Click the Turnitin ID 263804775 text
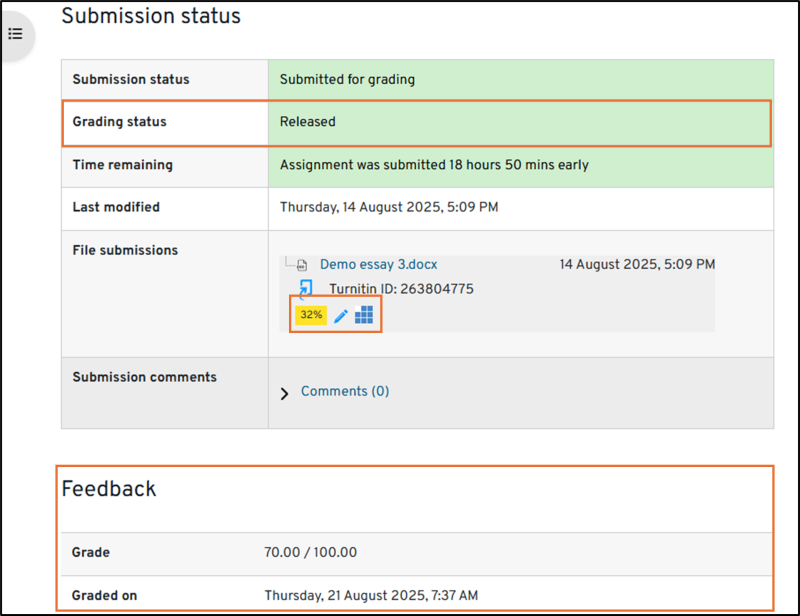 401,289
